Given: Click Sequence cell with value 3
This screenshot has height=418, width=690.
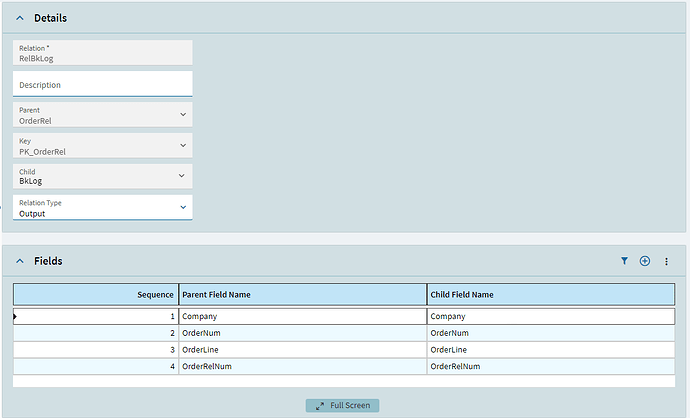Looking at the screenshot, I should (x=96, y=350).
